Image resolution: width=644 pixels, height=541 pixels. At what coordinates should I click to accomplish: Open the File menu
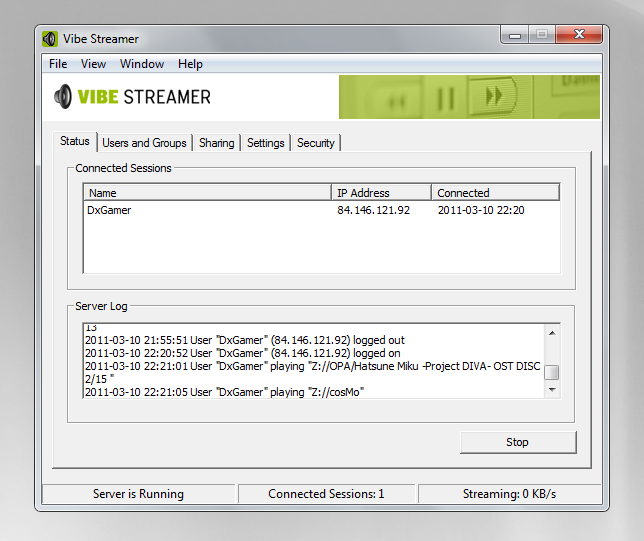[x=58, y=64]
